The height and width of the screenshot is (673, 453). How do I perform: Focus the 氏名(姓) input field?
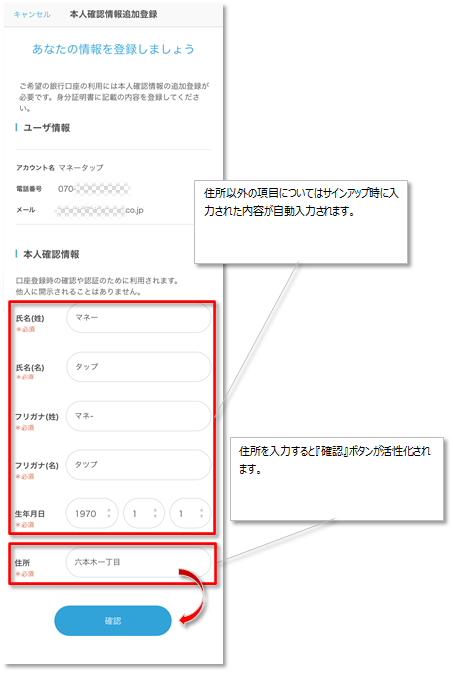pos(139,318)
